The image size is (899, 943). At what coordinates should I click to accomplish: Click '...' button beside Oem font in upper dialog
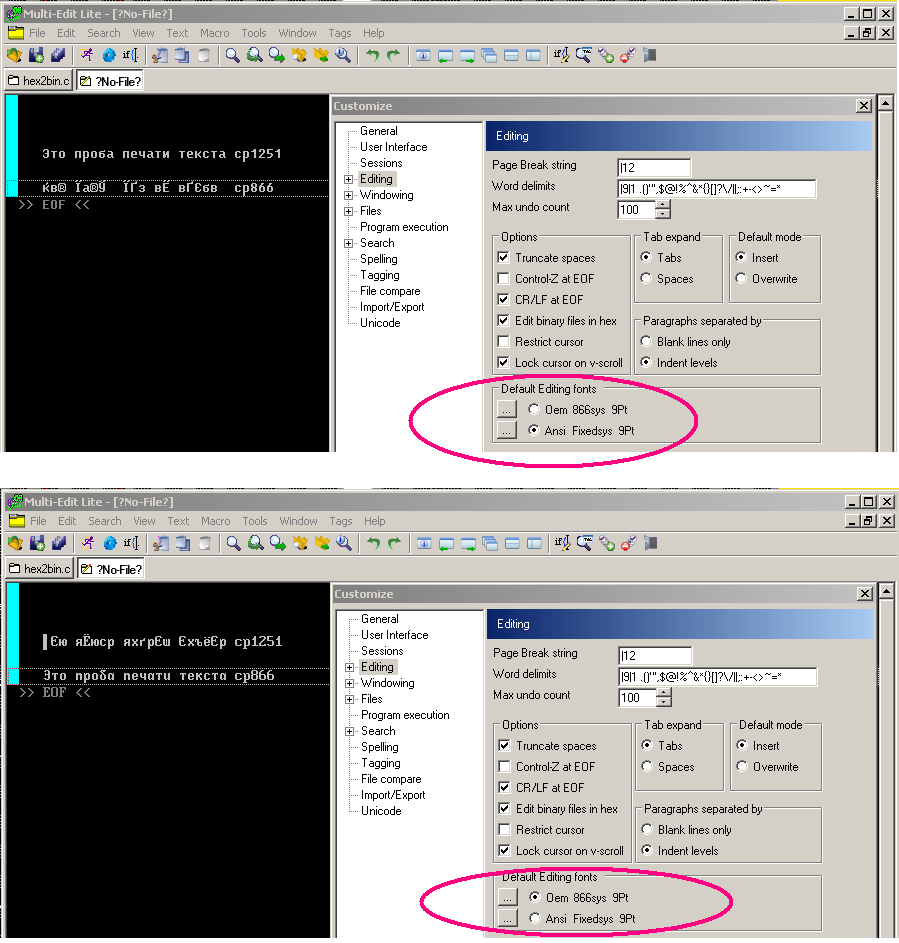(x=506, y=410)
